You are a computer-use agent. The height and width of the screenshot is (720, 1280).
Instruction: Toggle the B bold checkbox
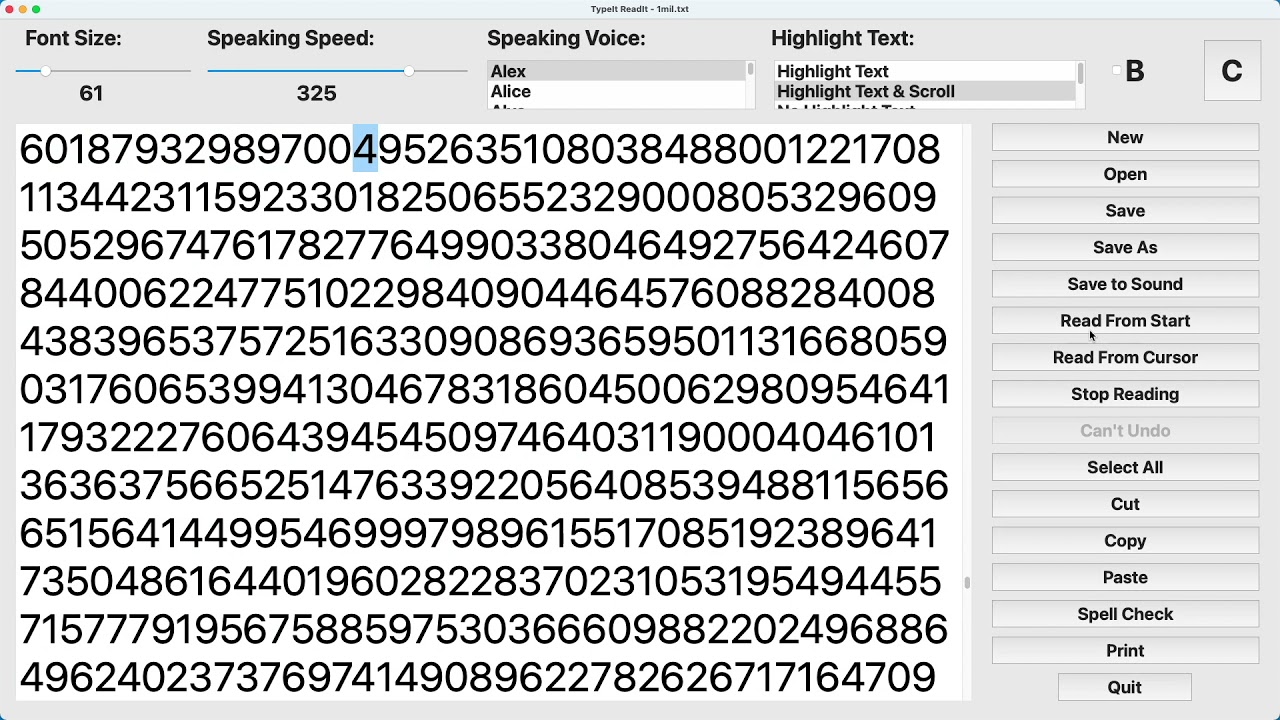coord(1117,71)
